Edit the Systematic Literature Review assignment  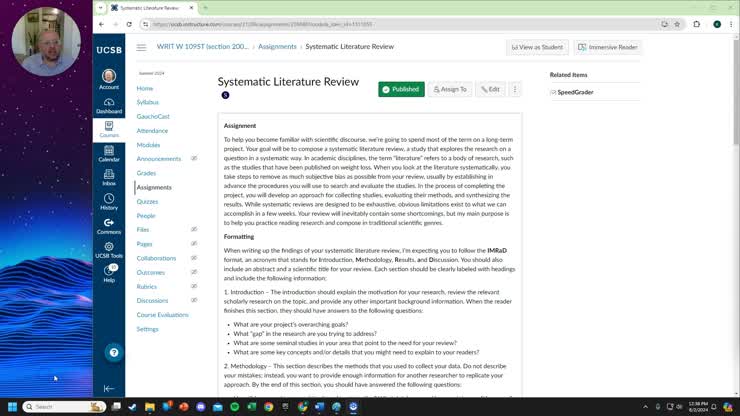pos(490,89)
